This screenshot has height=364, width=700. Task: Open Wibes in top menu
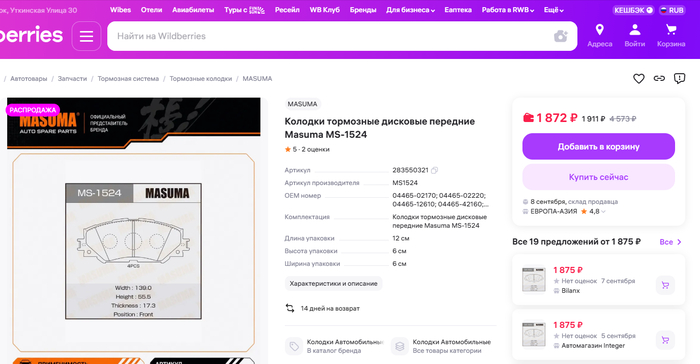tap(121, 10)
